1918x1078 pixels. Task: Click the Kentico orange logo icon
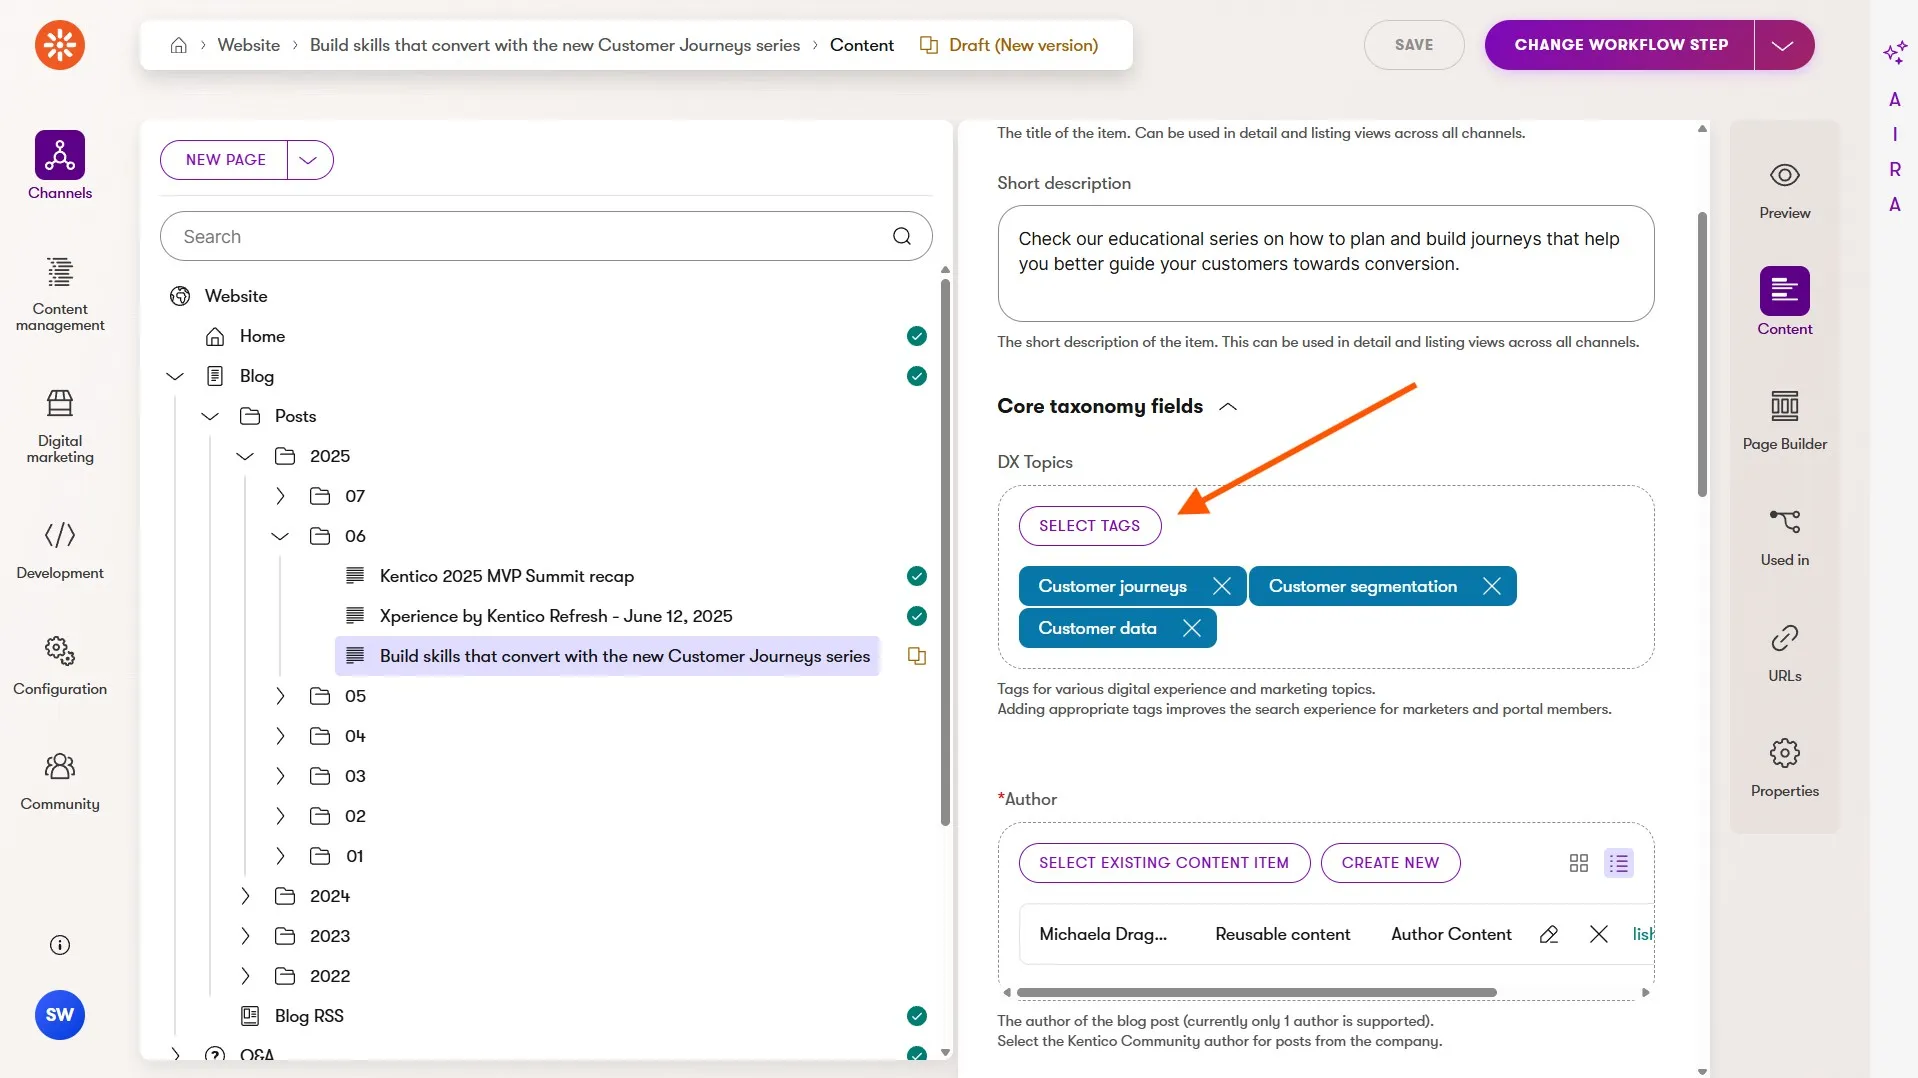(60, 45)
